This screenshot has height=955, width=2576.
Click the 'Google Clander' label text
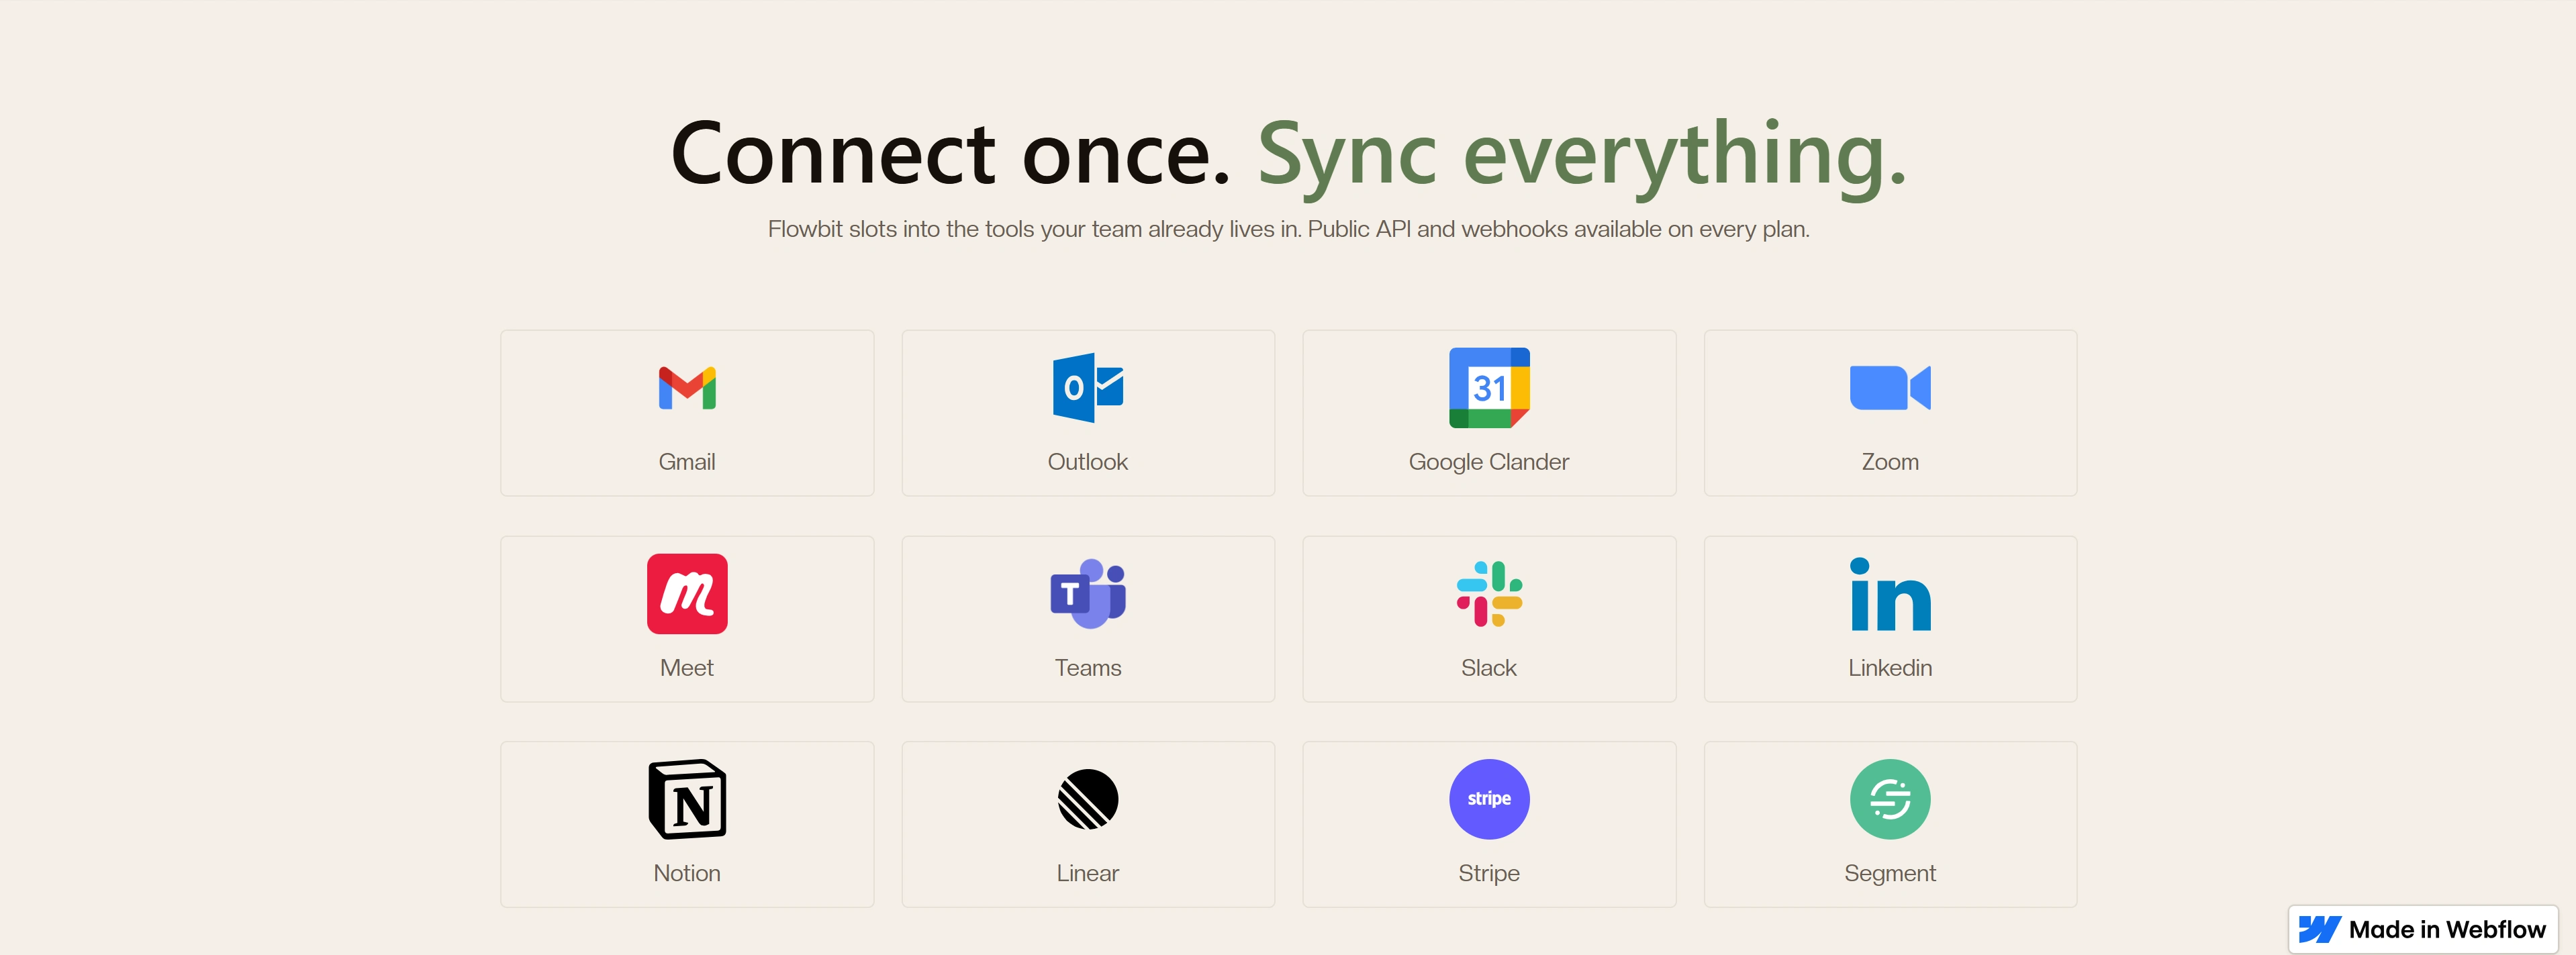[x=1489, y=462]
